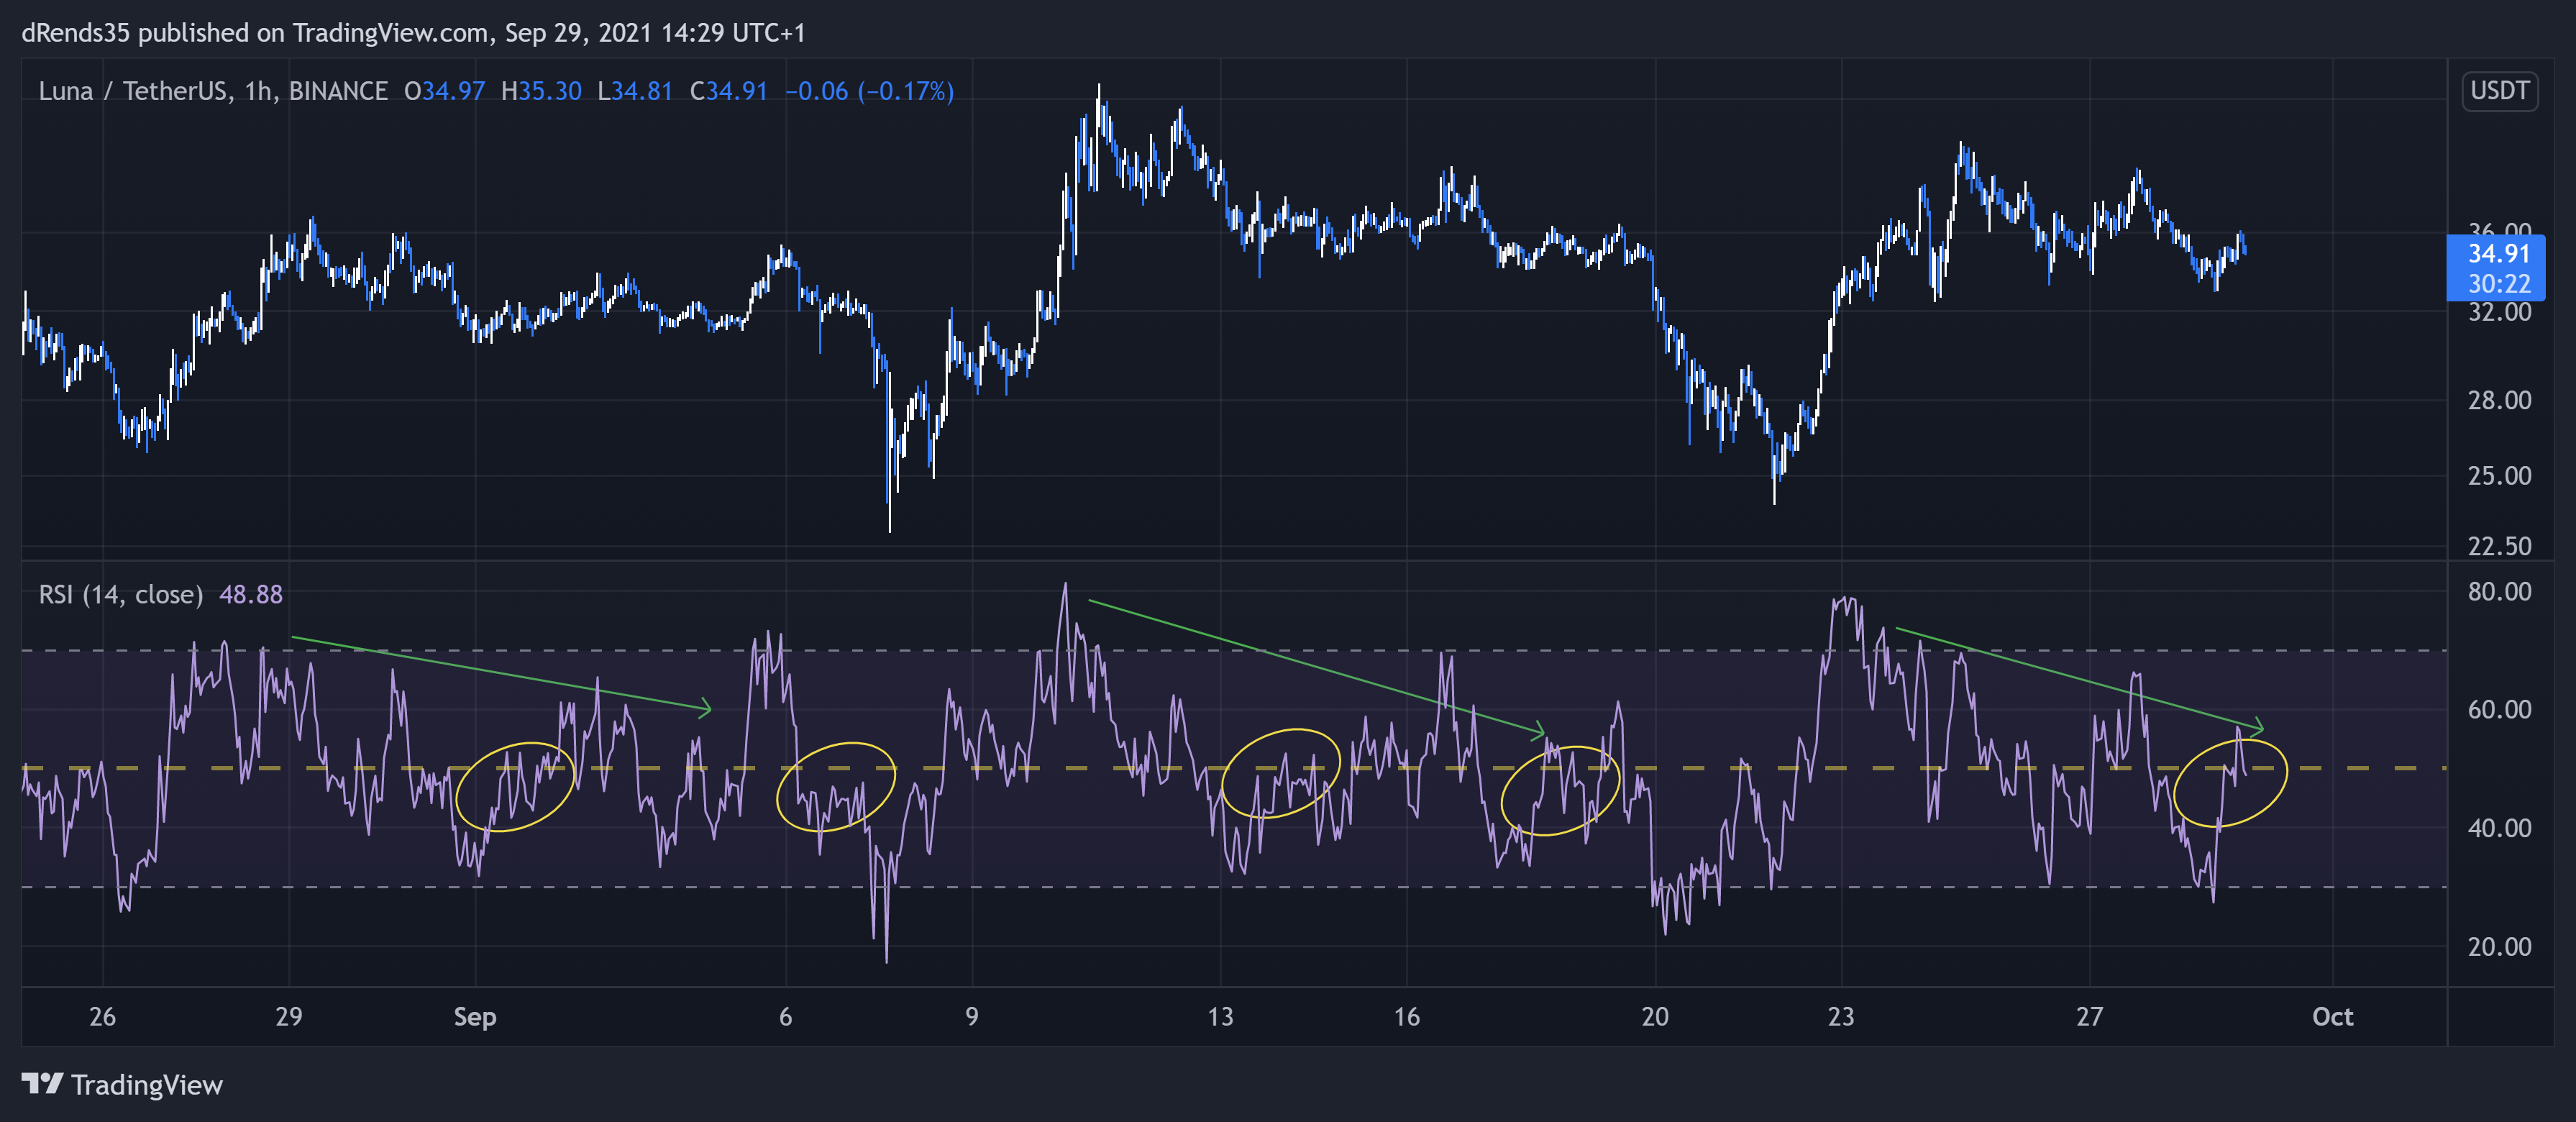Click the 80.00 RSI axis label
Viewport: 2576px width, 1122px height.
click(x=2499, y=591)
